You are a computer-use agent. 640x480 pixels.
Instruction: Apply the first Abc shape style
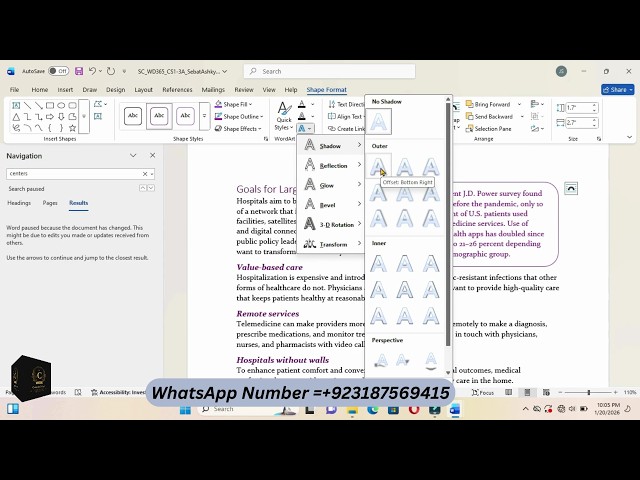coord(133,116)
